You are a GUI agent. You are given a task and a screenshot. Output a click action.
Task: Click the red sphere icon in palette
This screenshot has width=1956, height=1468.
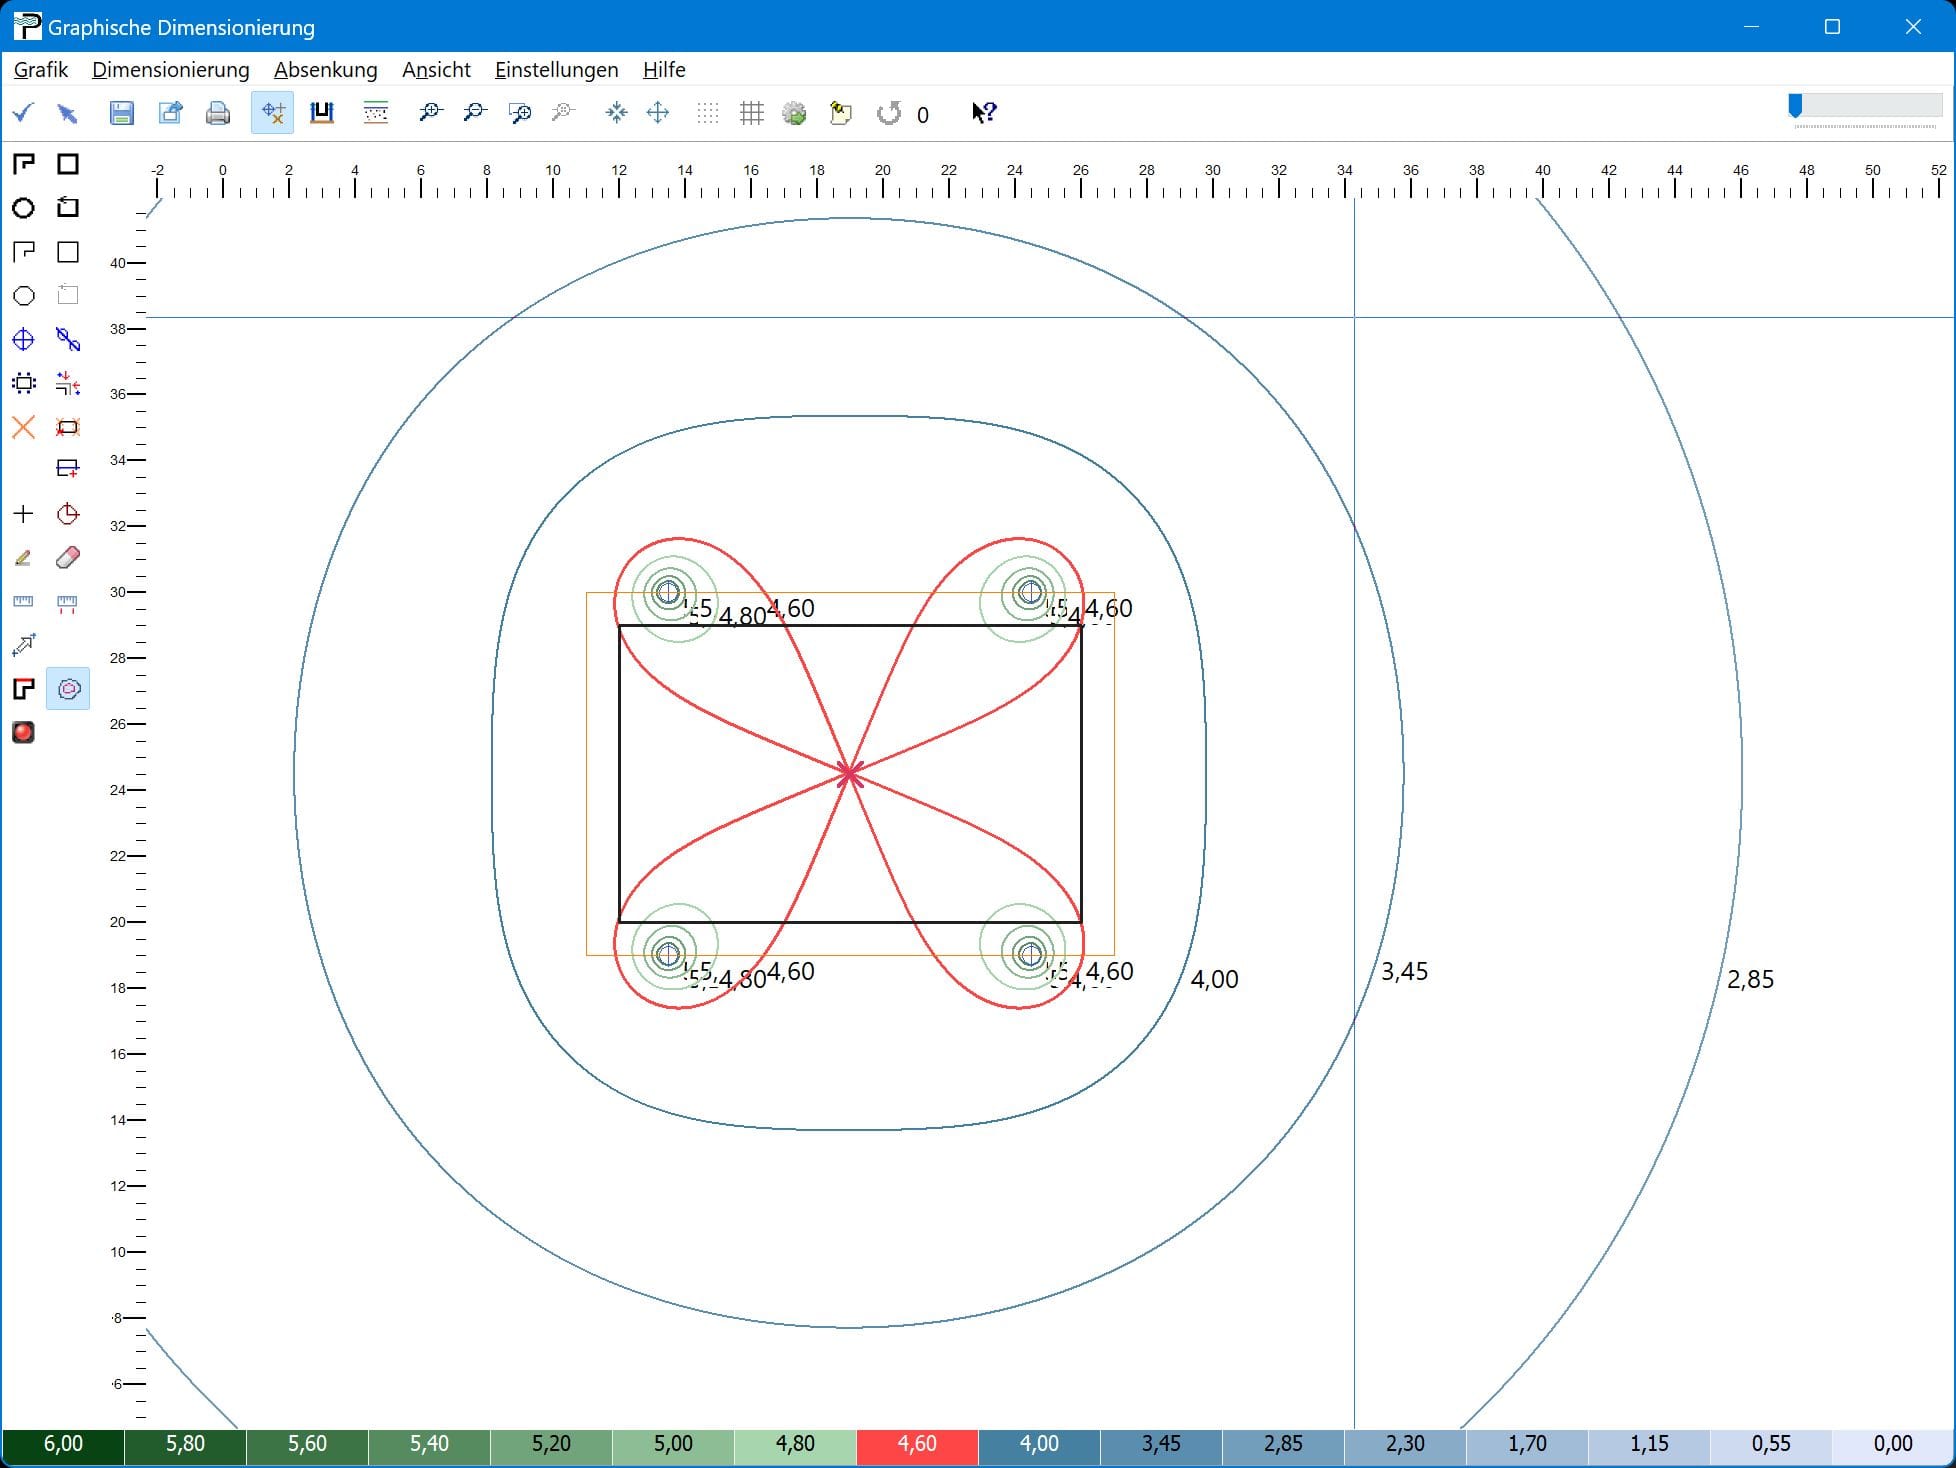[x=23, y=732]
